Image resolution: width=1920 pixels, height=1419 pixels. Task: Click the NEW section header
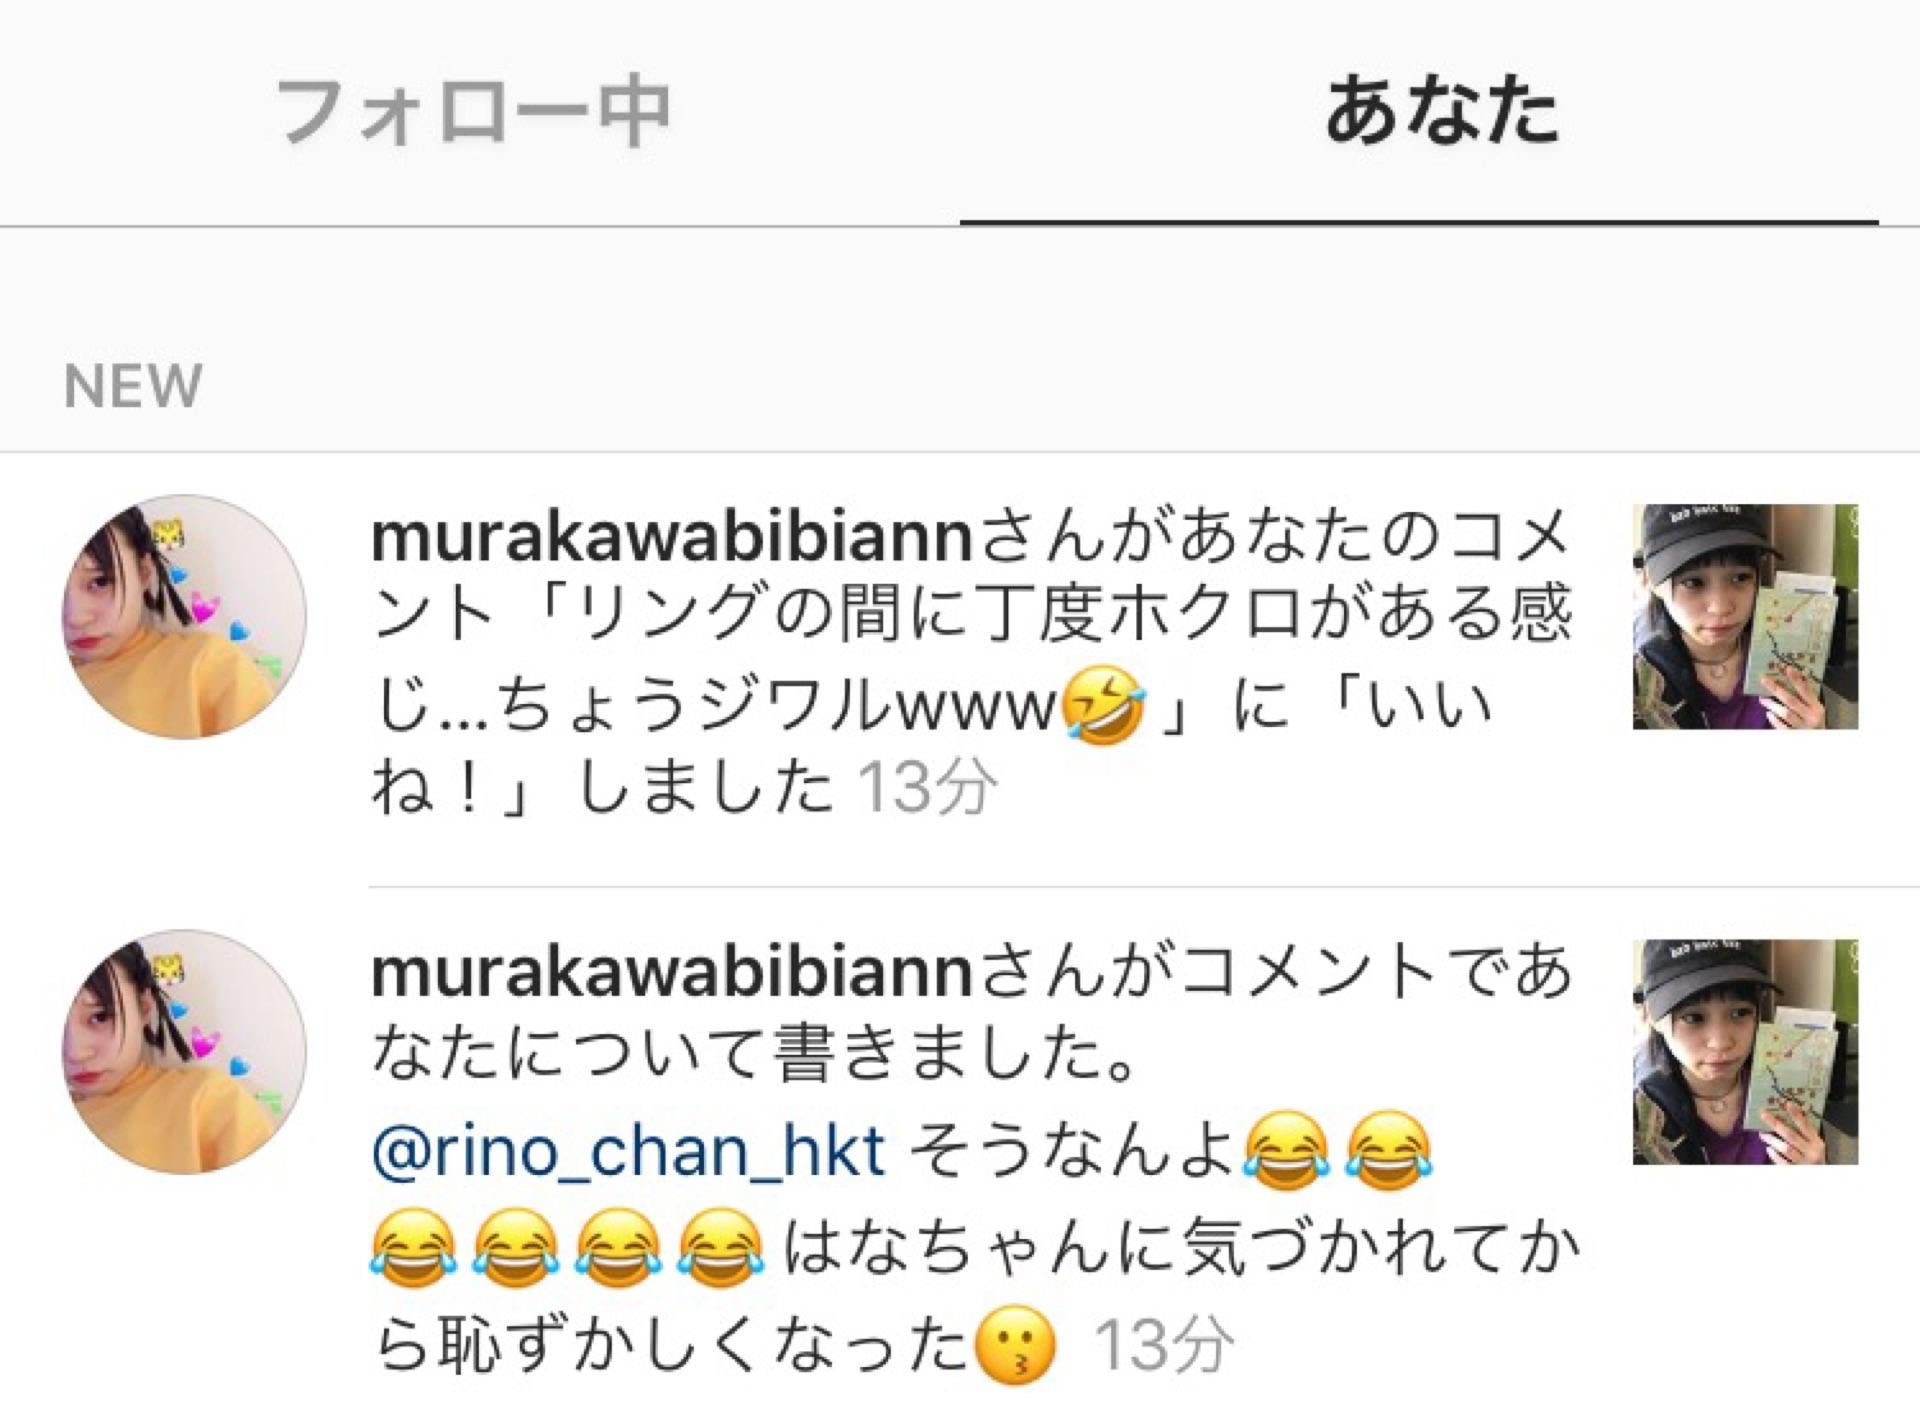133,386
